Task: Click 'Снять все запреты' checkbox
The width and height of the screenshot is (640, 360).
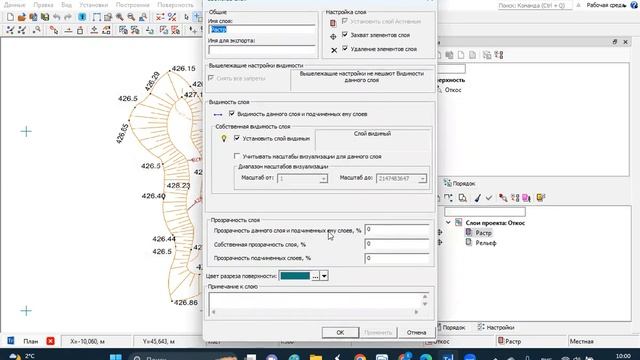Action: coord(211,78)
